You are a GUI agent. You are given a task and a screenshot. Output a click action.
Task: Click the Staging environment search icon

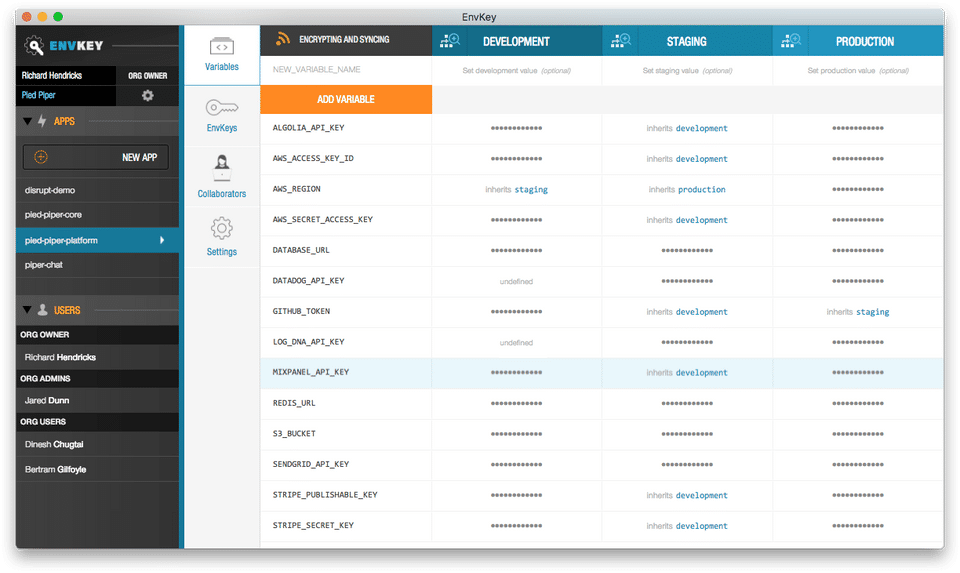621,41
